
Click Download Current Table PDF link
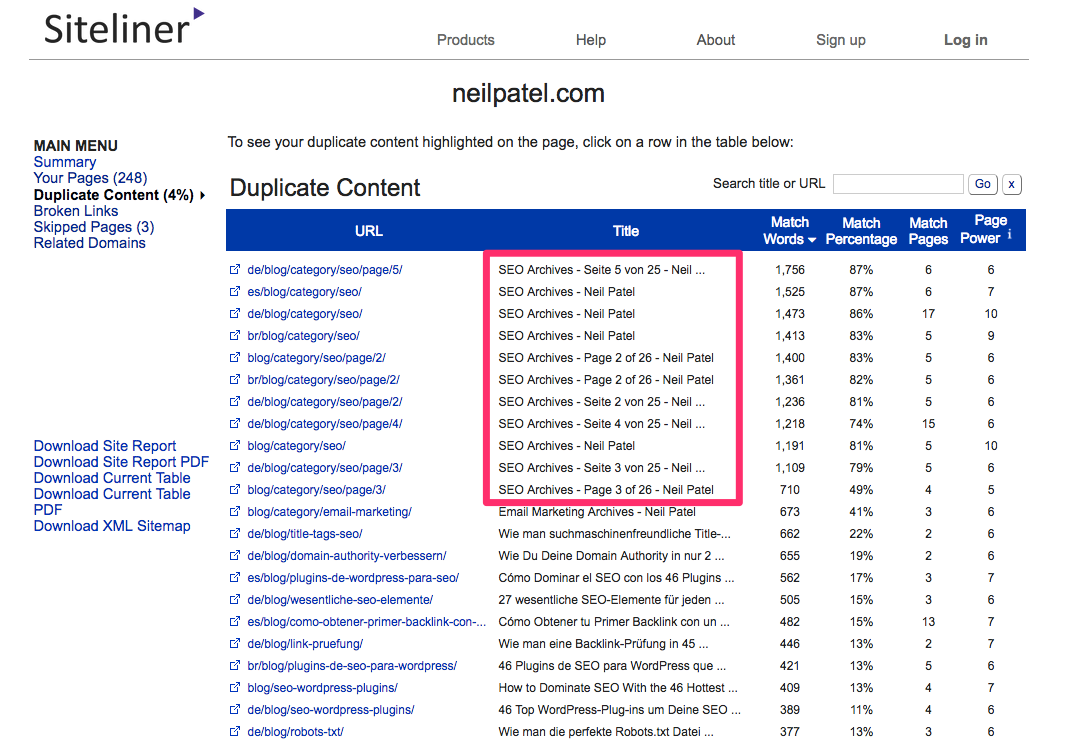[x=112, y=502]
